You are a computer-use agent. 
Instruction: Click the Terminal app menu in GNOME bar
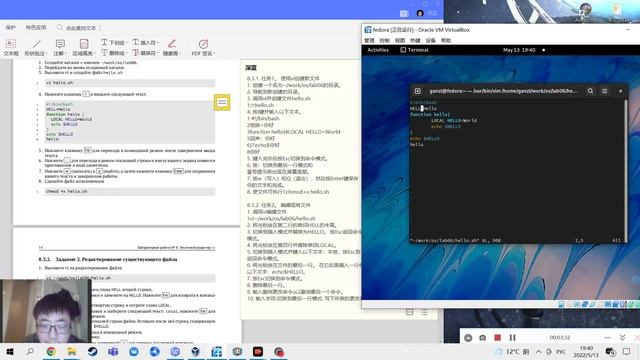pyautogui.click(x=414, y=50)
